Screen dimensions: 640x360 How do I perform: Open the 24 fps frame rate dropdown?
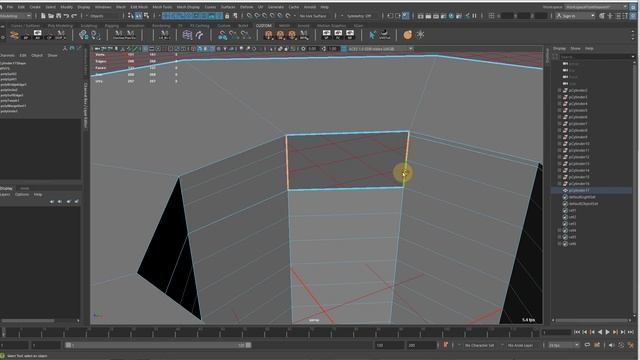point(563,345)
